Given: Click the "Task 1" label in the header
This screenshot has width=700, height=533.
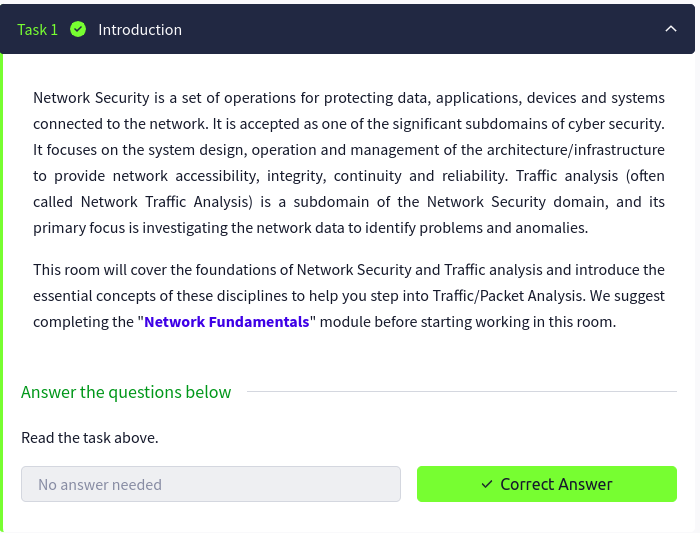Looking at the screenshot, I should coord(38,29).
